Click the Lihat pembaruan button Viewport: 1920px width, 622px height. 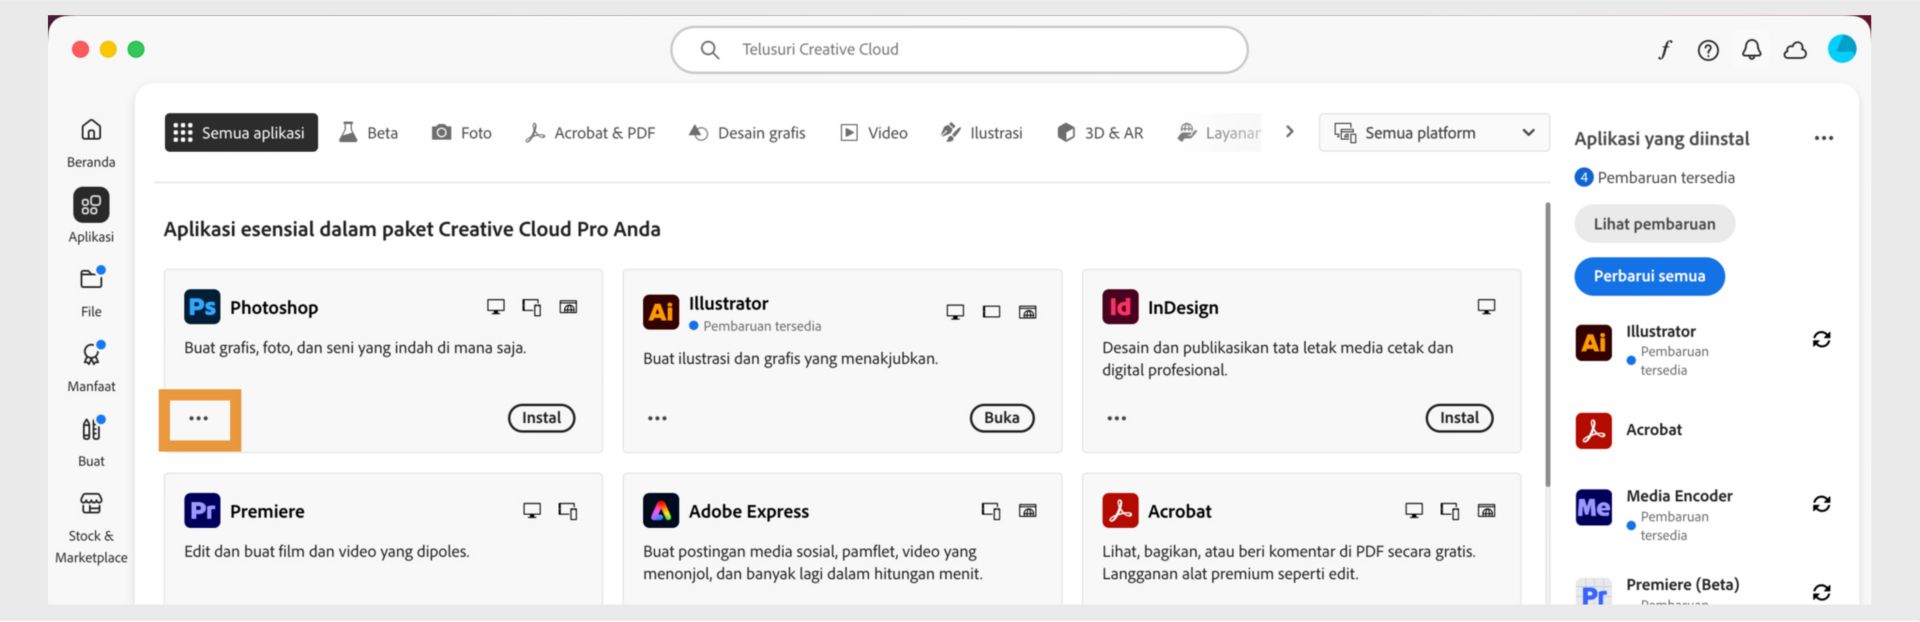tap(1654, 224)
